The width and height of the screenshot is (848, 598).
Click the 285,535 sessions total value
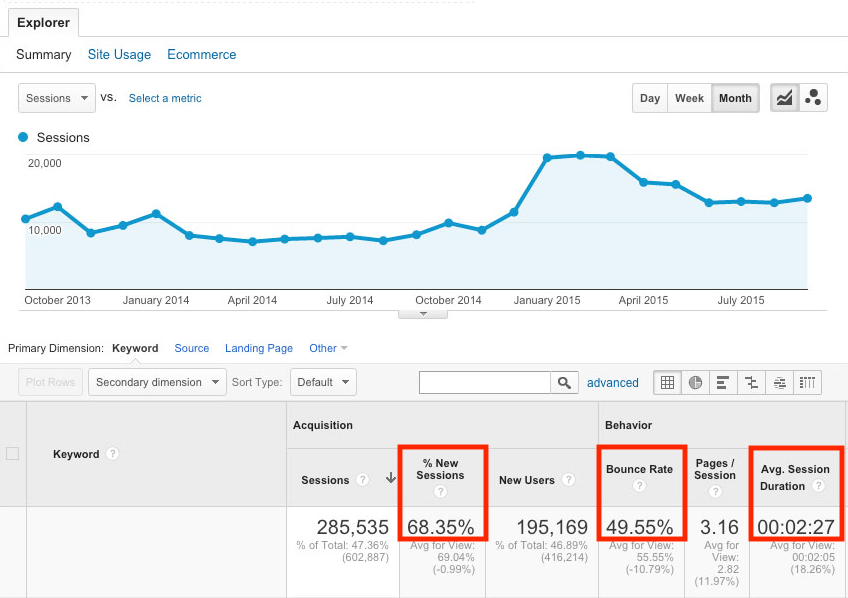click(x=353, y=527)
